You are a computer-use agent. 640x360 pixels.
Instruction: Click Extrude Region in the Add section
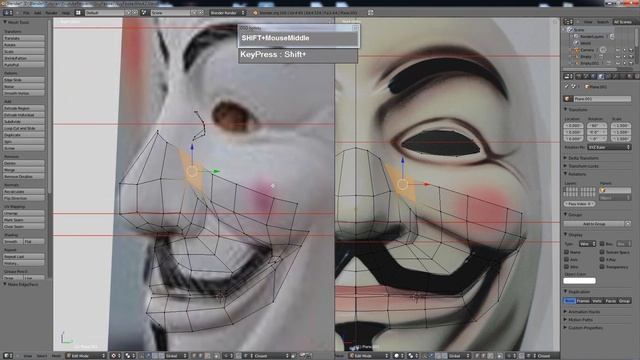coord(24,108)
